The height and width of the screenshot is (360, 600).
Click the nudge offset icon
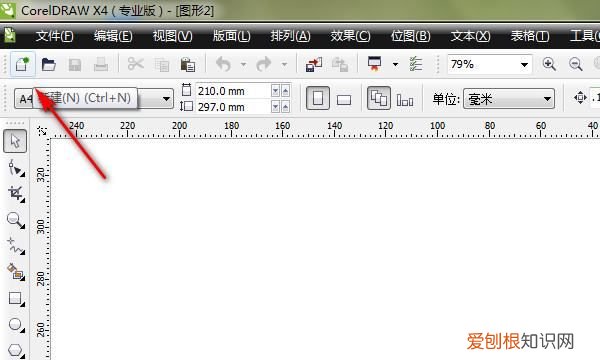coord(580,98)
